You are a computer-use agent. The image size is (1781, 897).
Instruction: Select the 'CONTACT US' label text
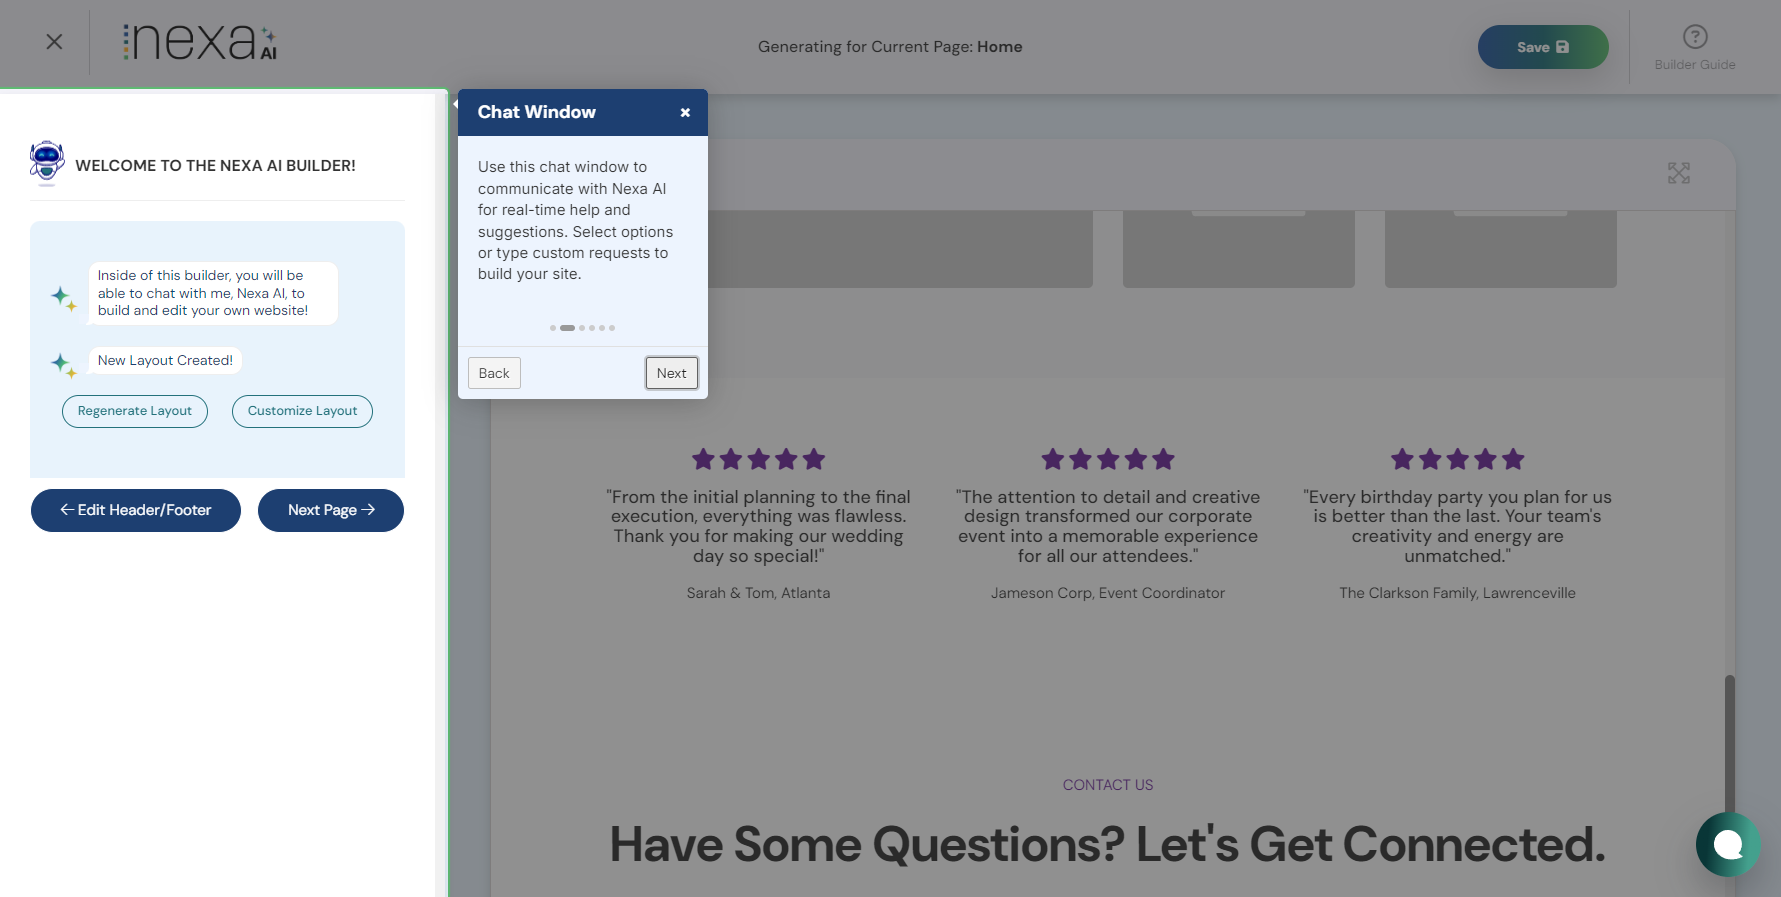(1108, 785)
